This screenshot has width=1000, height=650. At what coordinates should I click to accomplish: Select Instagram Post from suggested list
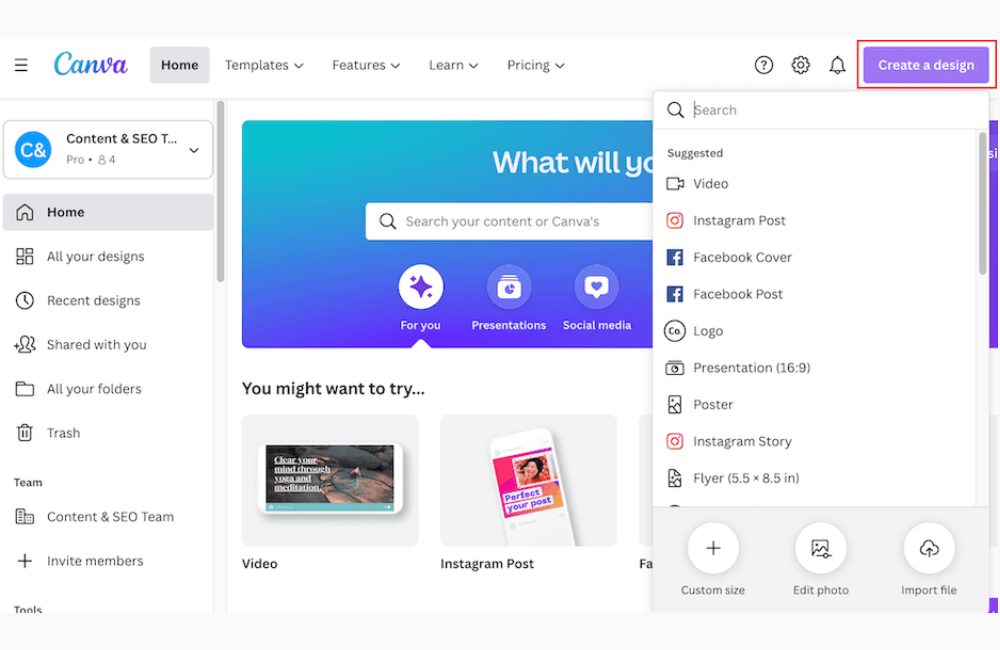[x=739, y=221]
